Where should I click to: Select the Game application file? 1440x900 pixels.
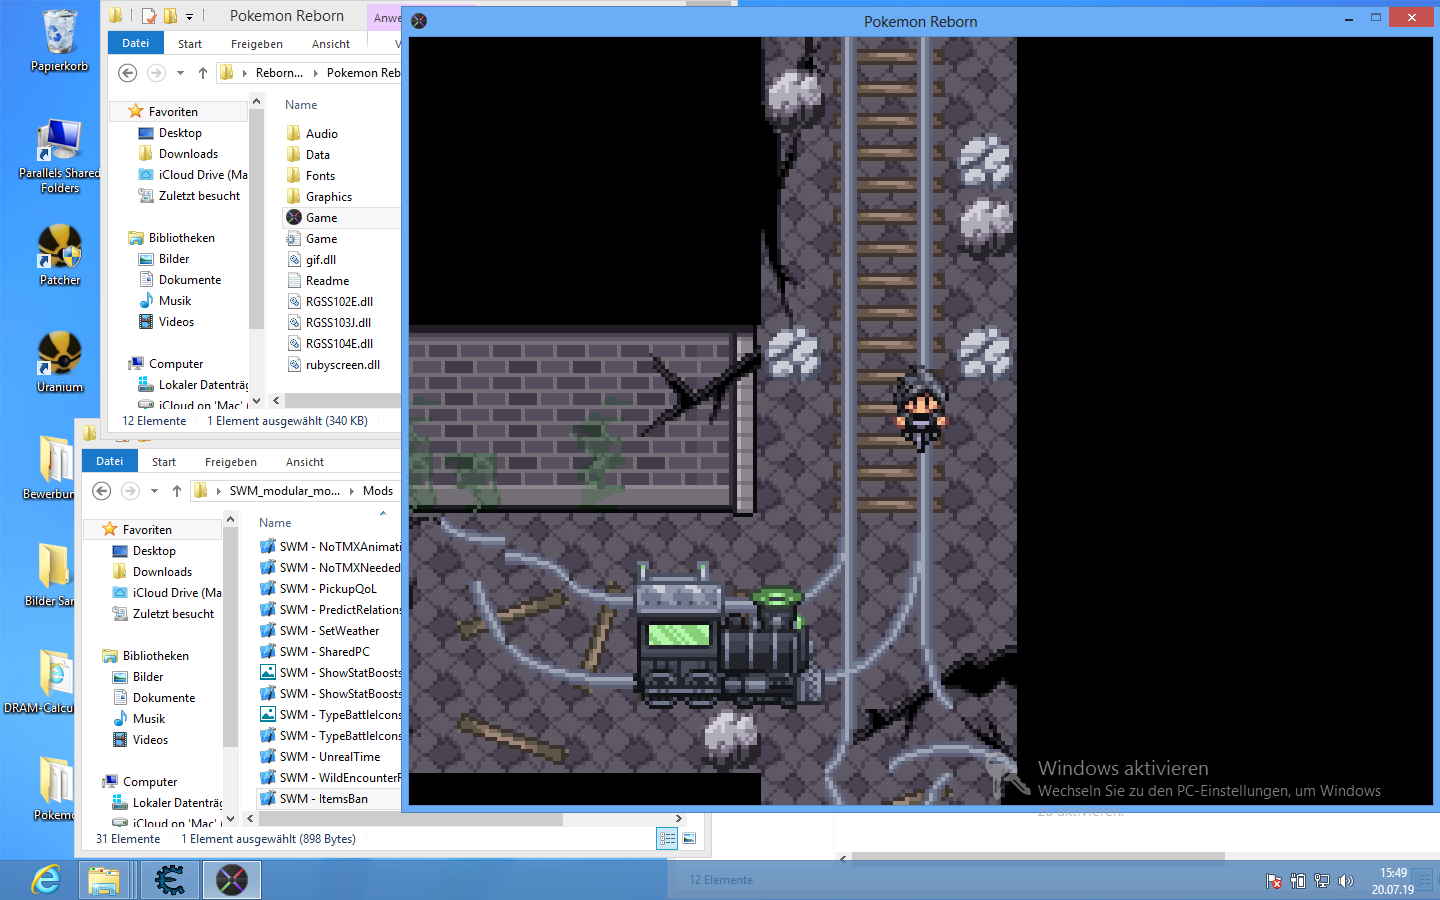tap(321, 218)
